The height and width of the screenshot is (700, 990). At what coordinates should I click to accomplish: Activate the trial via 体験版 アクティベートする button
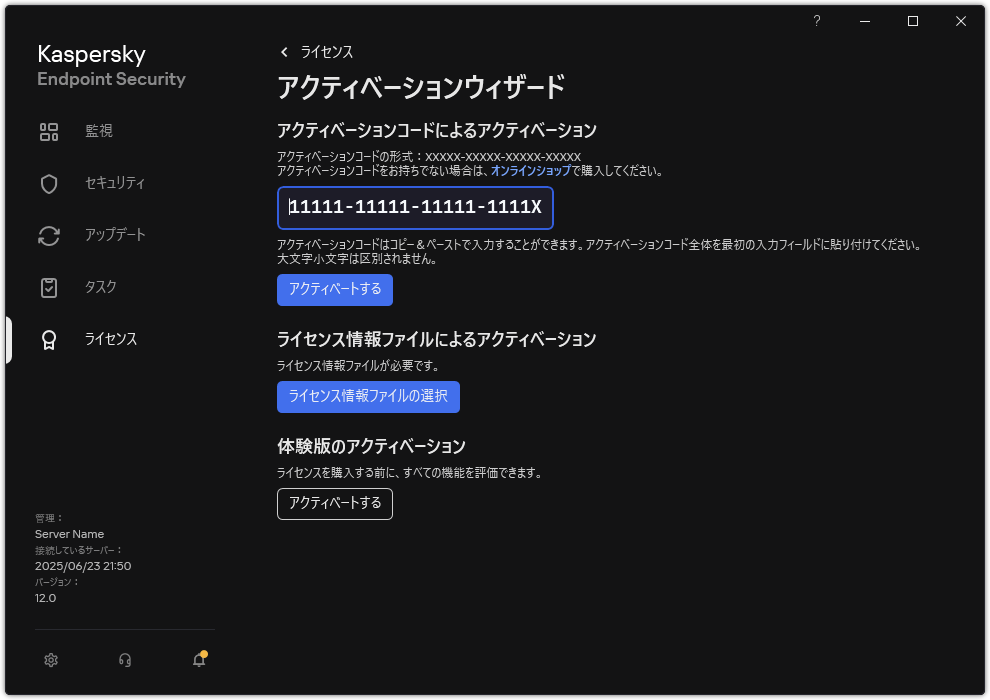click(334, 504)
